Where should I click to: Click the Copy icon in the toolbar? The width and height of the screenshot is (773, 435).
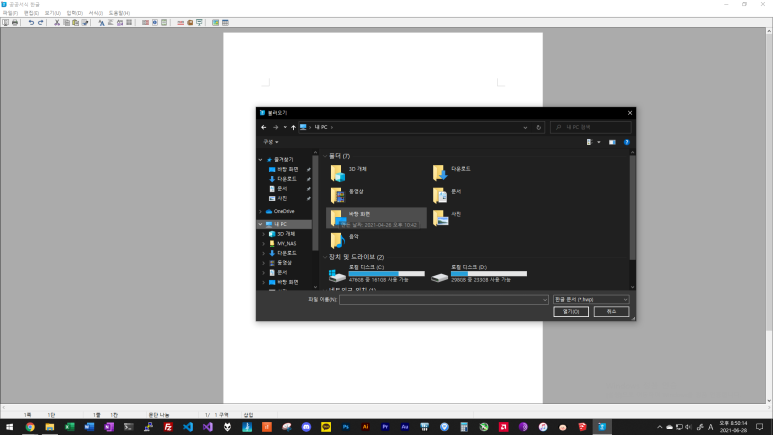(66, 23)
